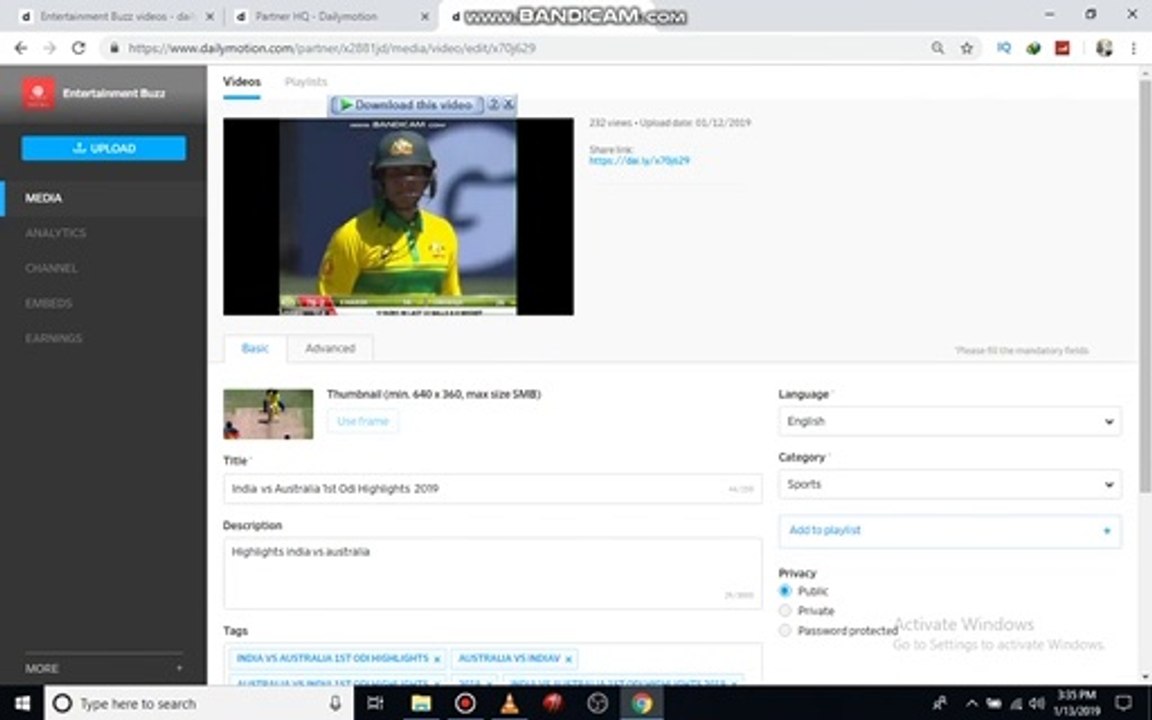Click into the Title field
1152x720 pixels.
point(492,489)
